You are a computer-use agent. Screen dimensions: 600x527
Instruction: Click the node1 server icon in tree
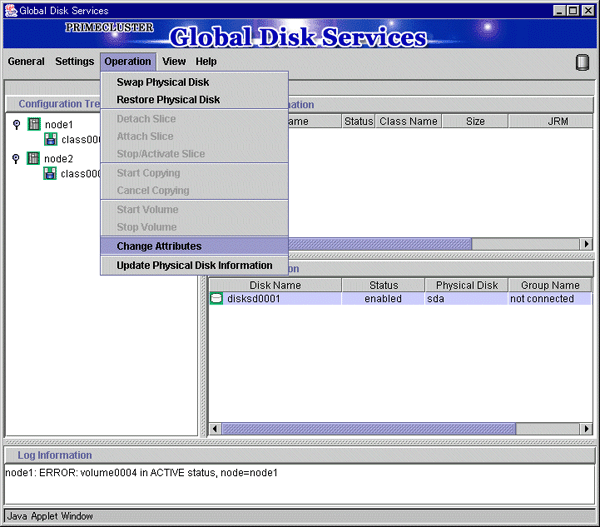tap(34, 124)
